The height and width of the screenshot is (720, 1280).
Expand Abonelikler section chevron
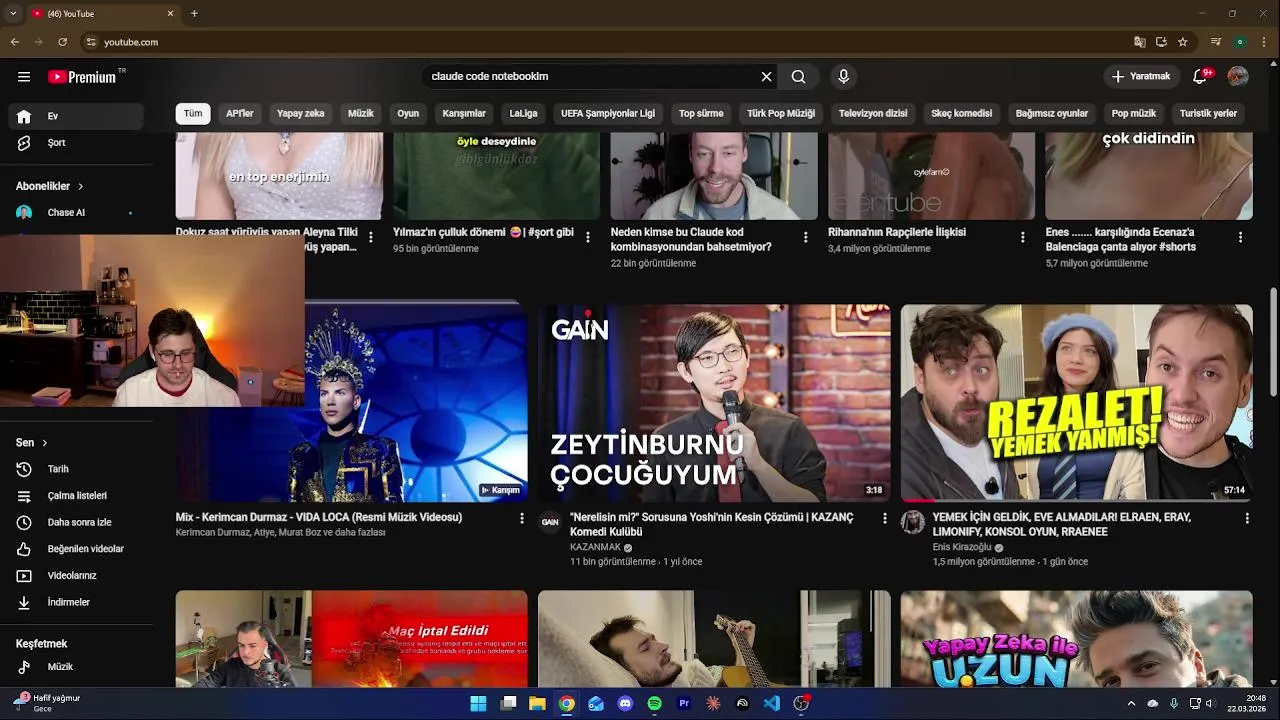[80, 186]
